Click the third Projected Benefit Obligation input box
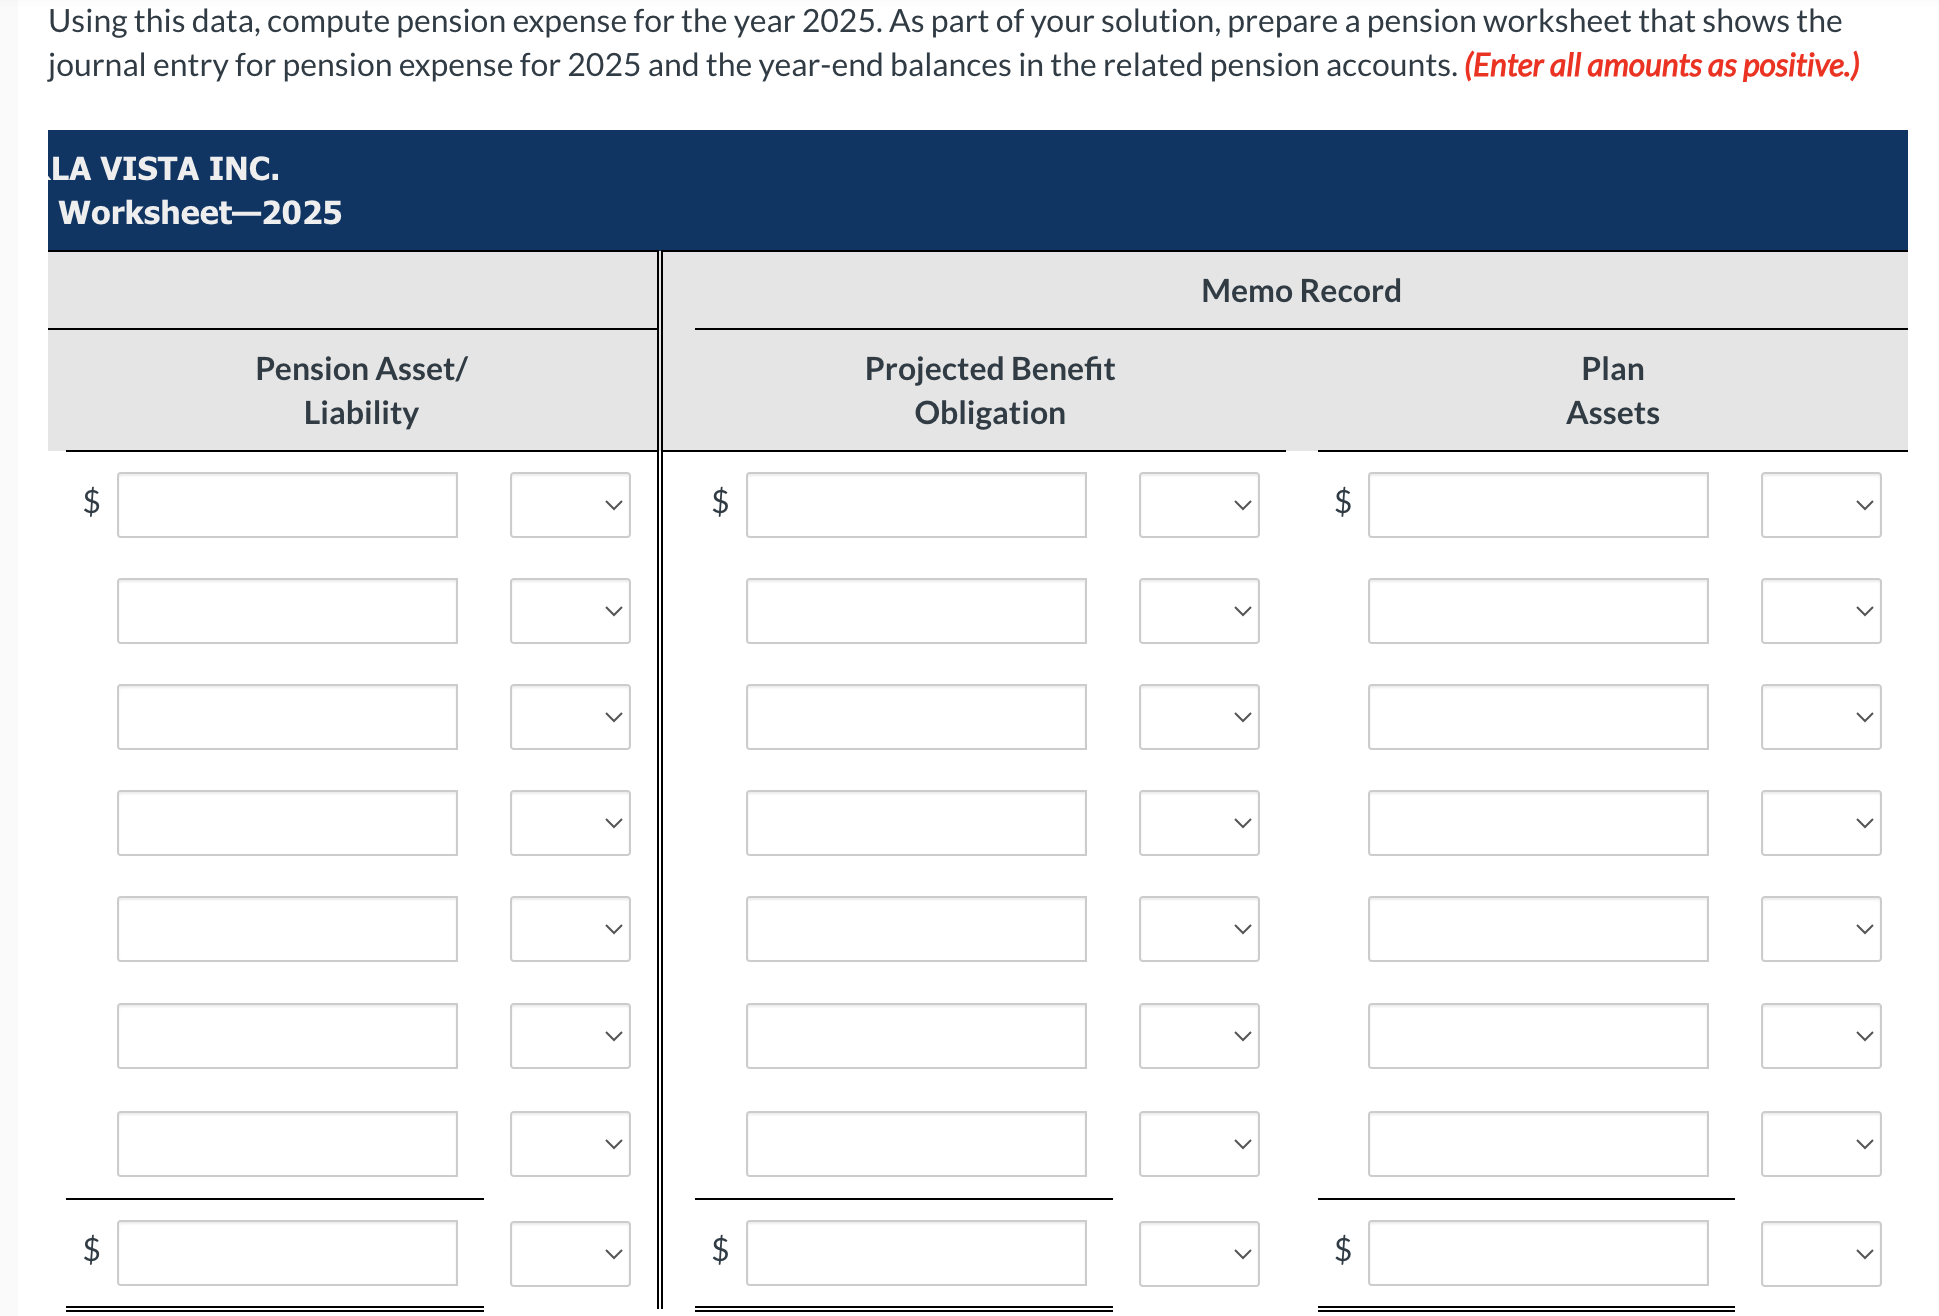Image resolution: width=1939 pixels, height=1316 pixels. point(916,716)
